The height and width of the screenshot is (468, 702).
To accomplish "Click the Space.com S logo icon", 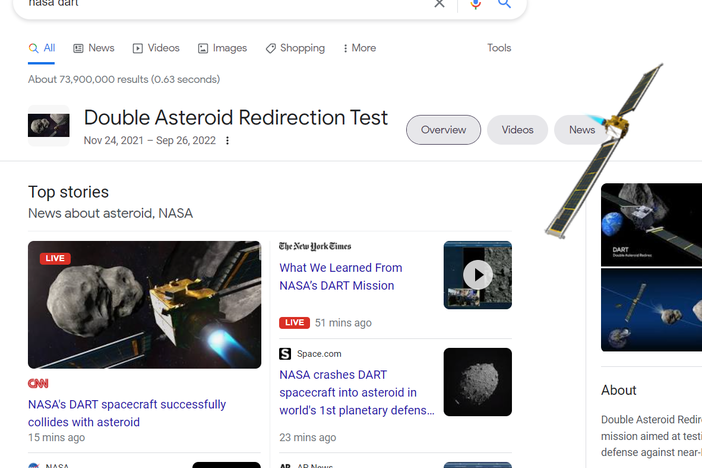I will click(285, 354).
